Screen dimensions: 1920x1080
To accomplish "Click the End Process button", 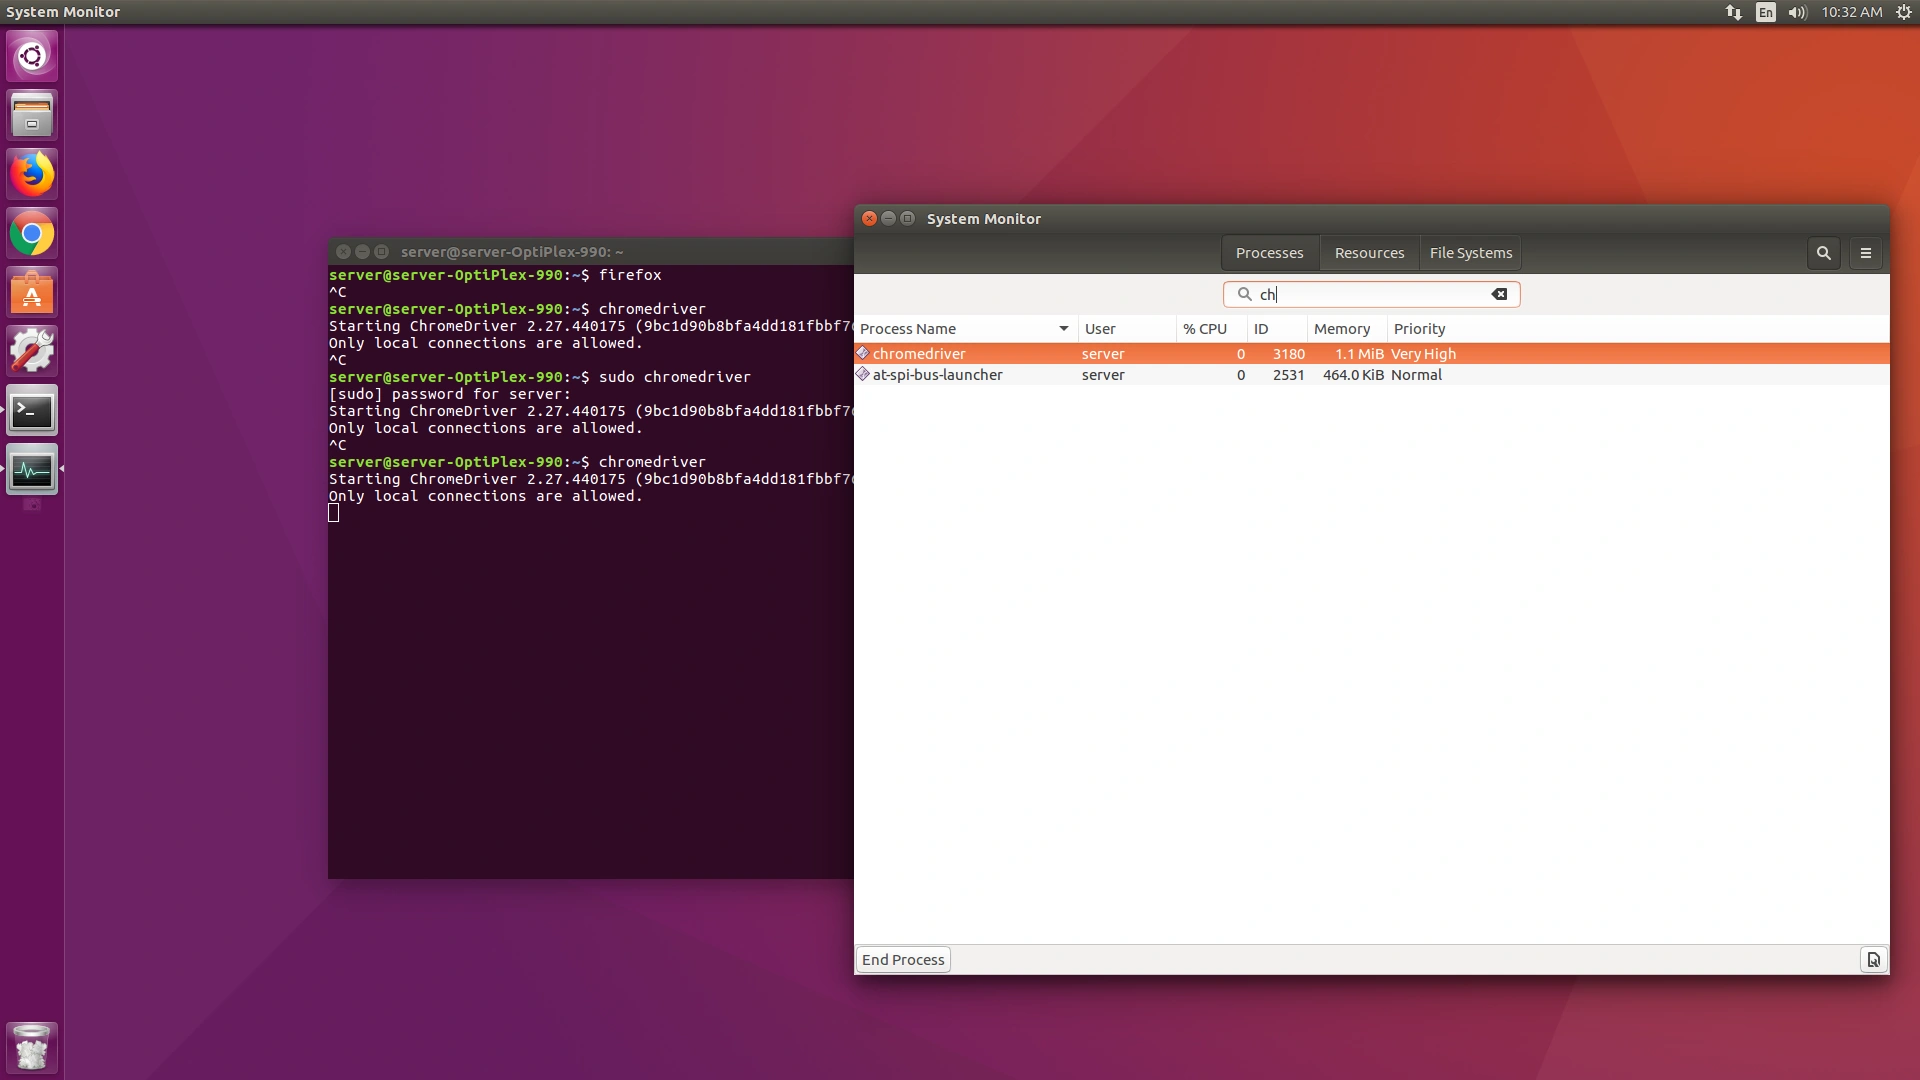I will [x=902, y=959].
